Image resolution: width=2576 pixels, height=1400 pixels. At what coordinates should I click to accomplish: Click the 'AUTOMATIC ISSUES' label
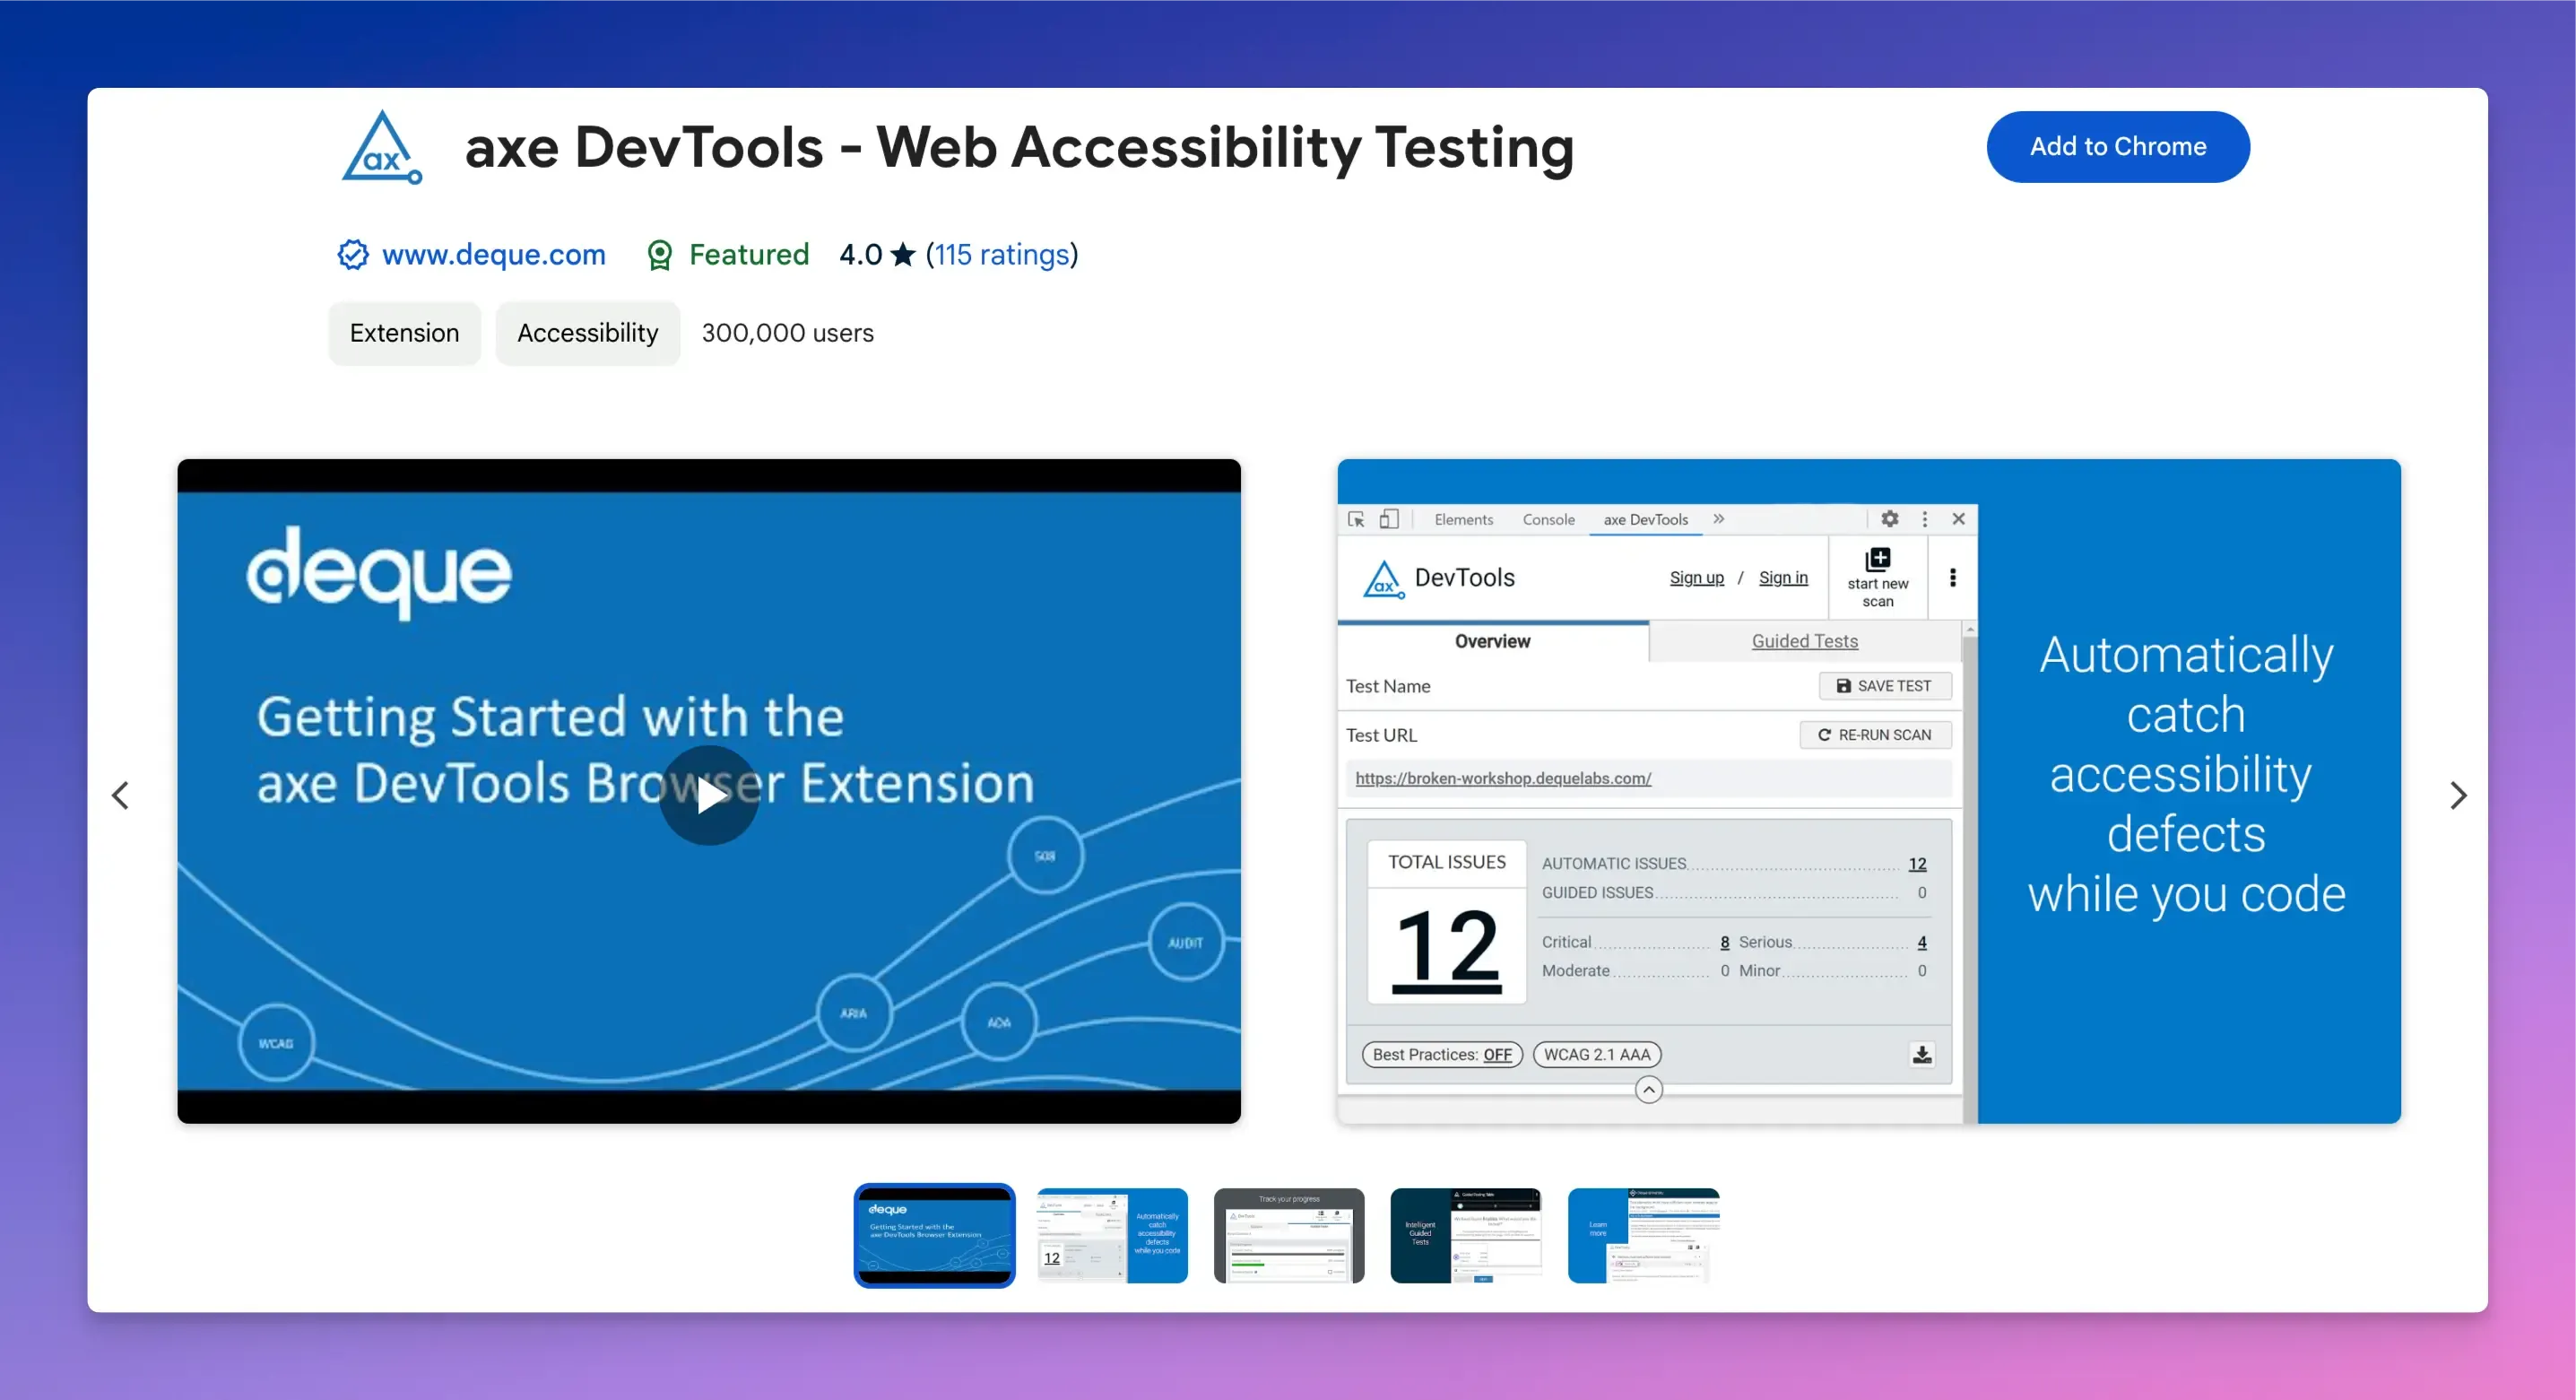click(x=1613, y=863)
